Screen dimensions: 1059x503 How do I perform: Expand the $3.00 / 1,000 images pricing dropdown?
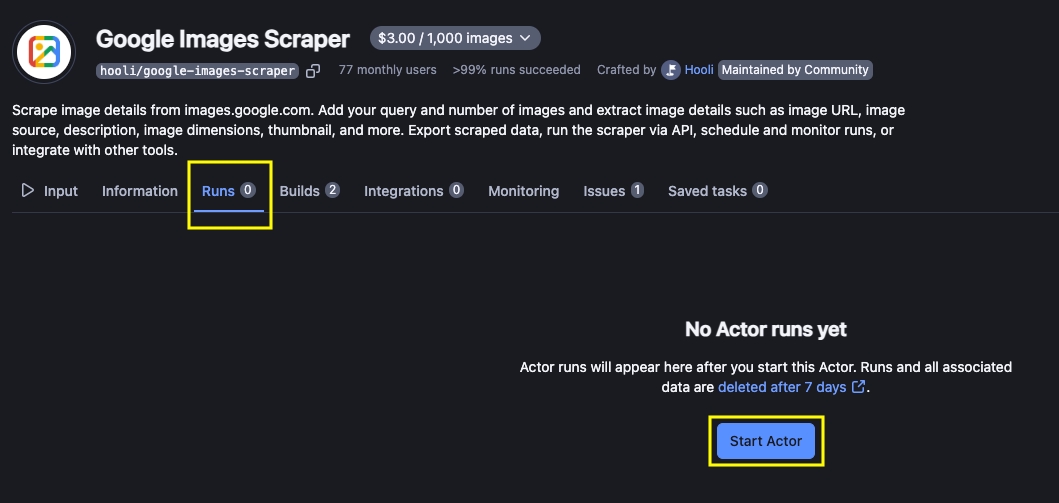[x=455, y=38]
